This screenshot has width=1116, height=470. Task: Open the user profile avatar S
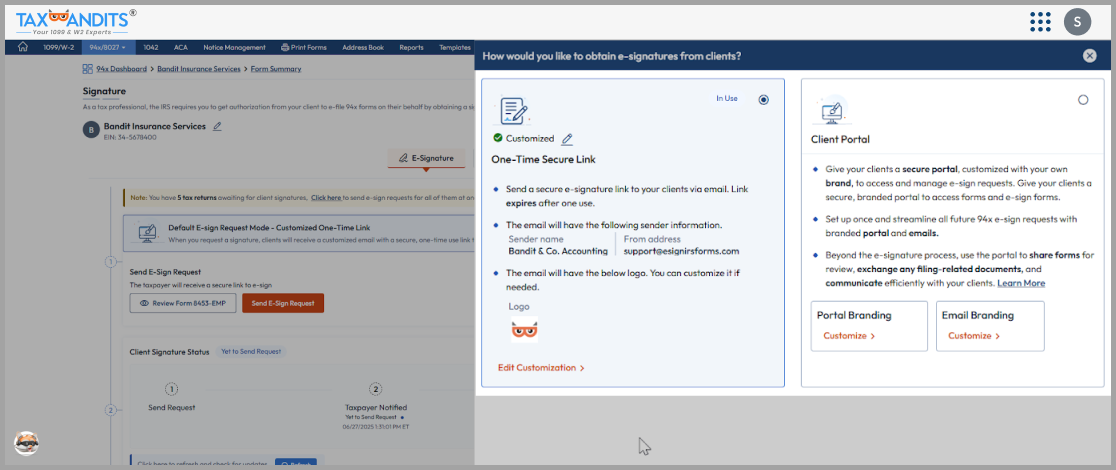click(1078, 21)
